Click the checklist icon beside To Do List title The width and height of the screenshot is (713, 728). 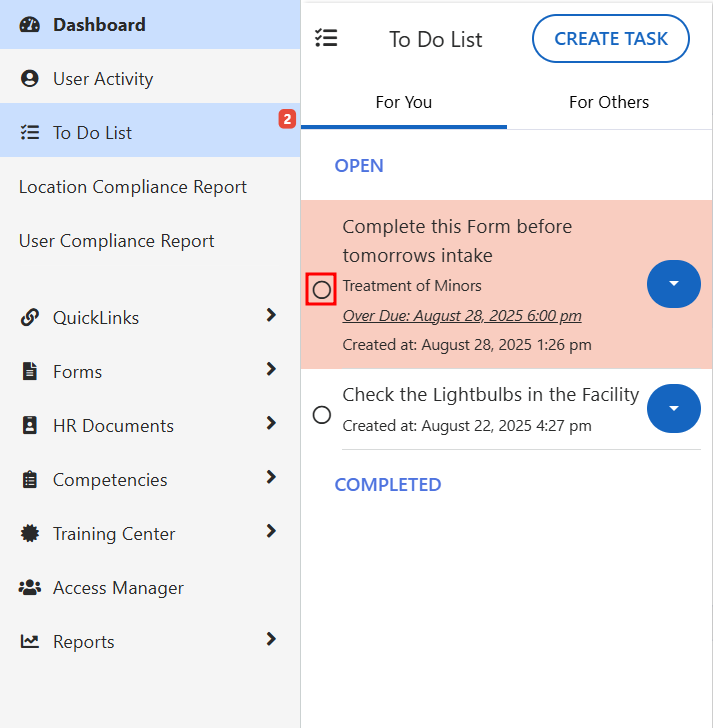(x=326, y=39)
